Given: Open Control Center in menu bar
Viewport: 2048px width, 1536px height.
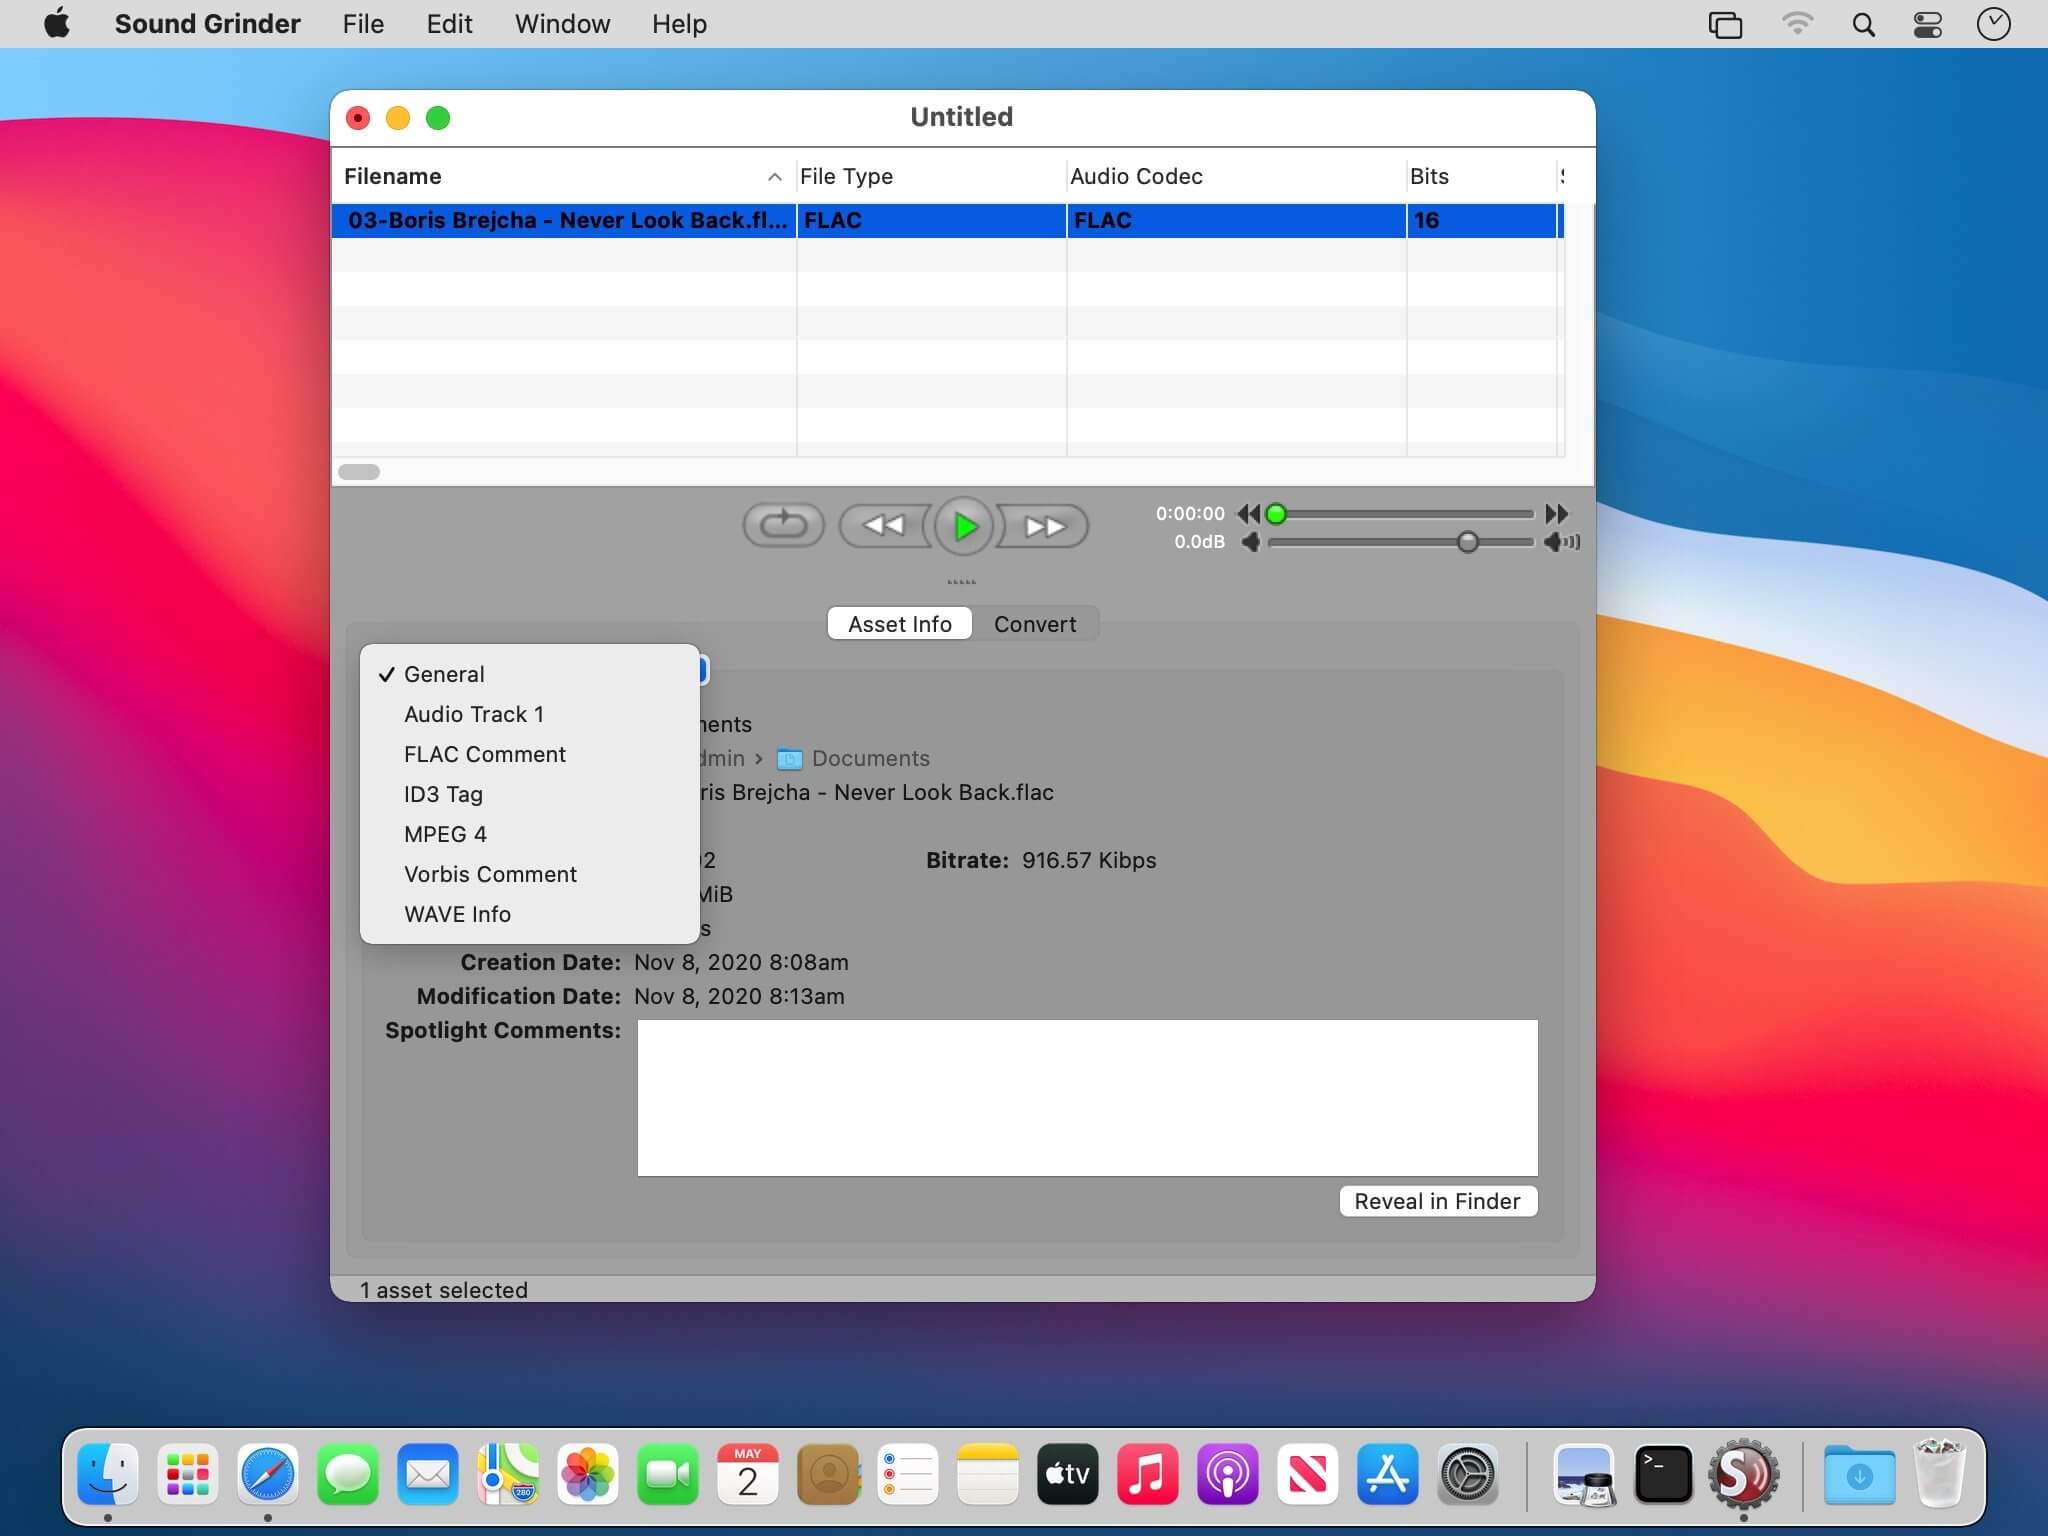Looking at the screenshot, I should click(x=1927, y=24).
